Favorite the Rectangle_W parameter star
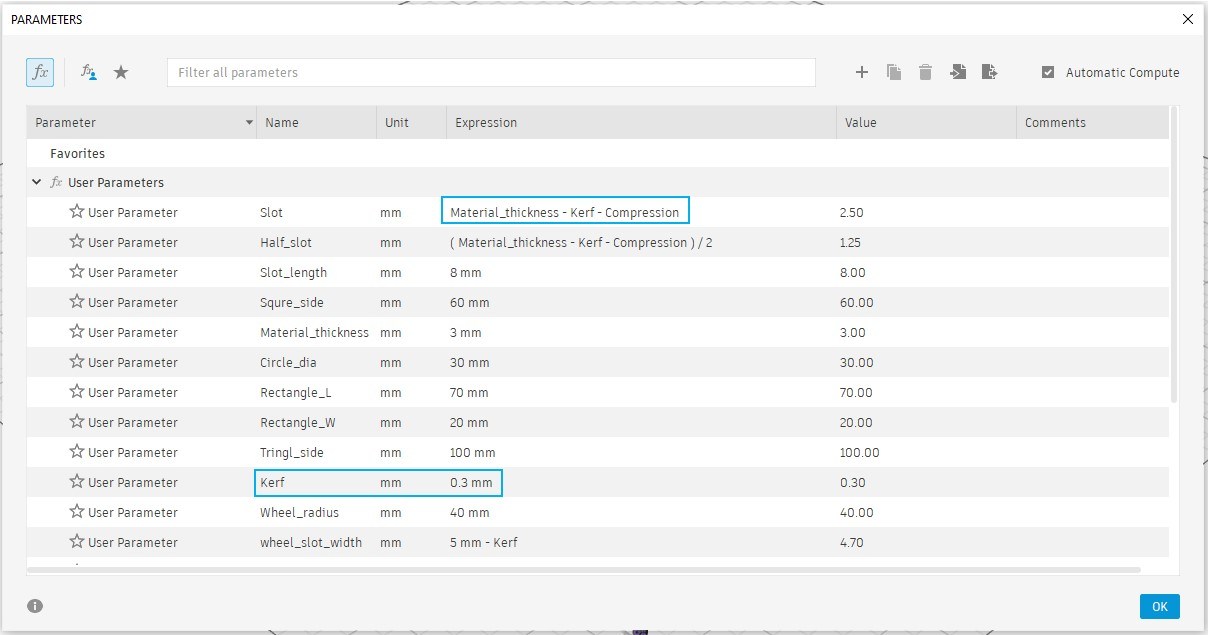 tap(77, 422)
